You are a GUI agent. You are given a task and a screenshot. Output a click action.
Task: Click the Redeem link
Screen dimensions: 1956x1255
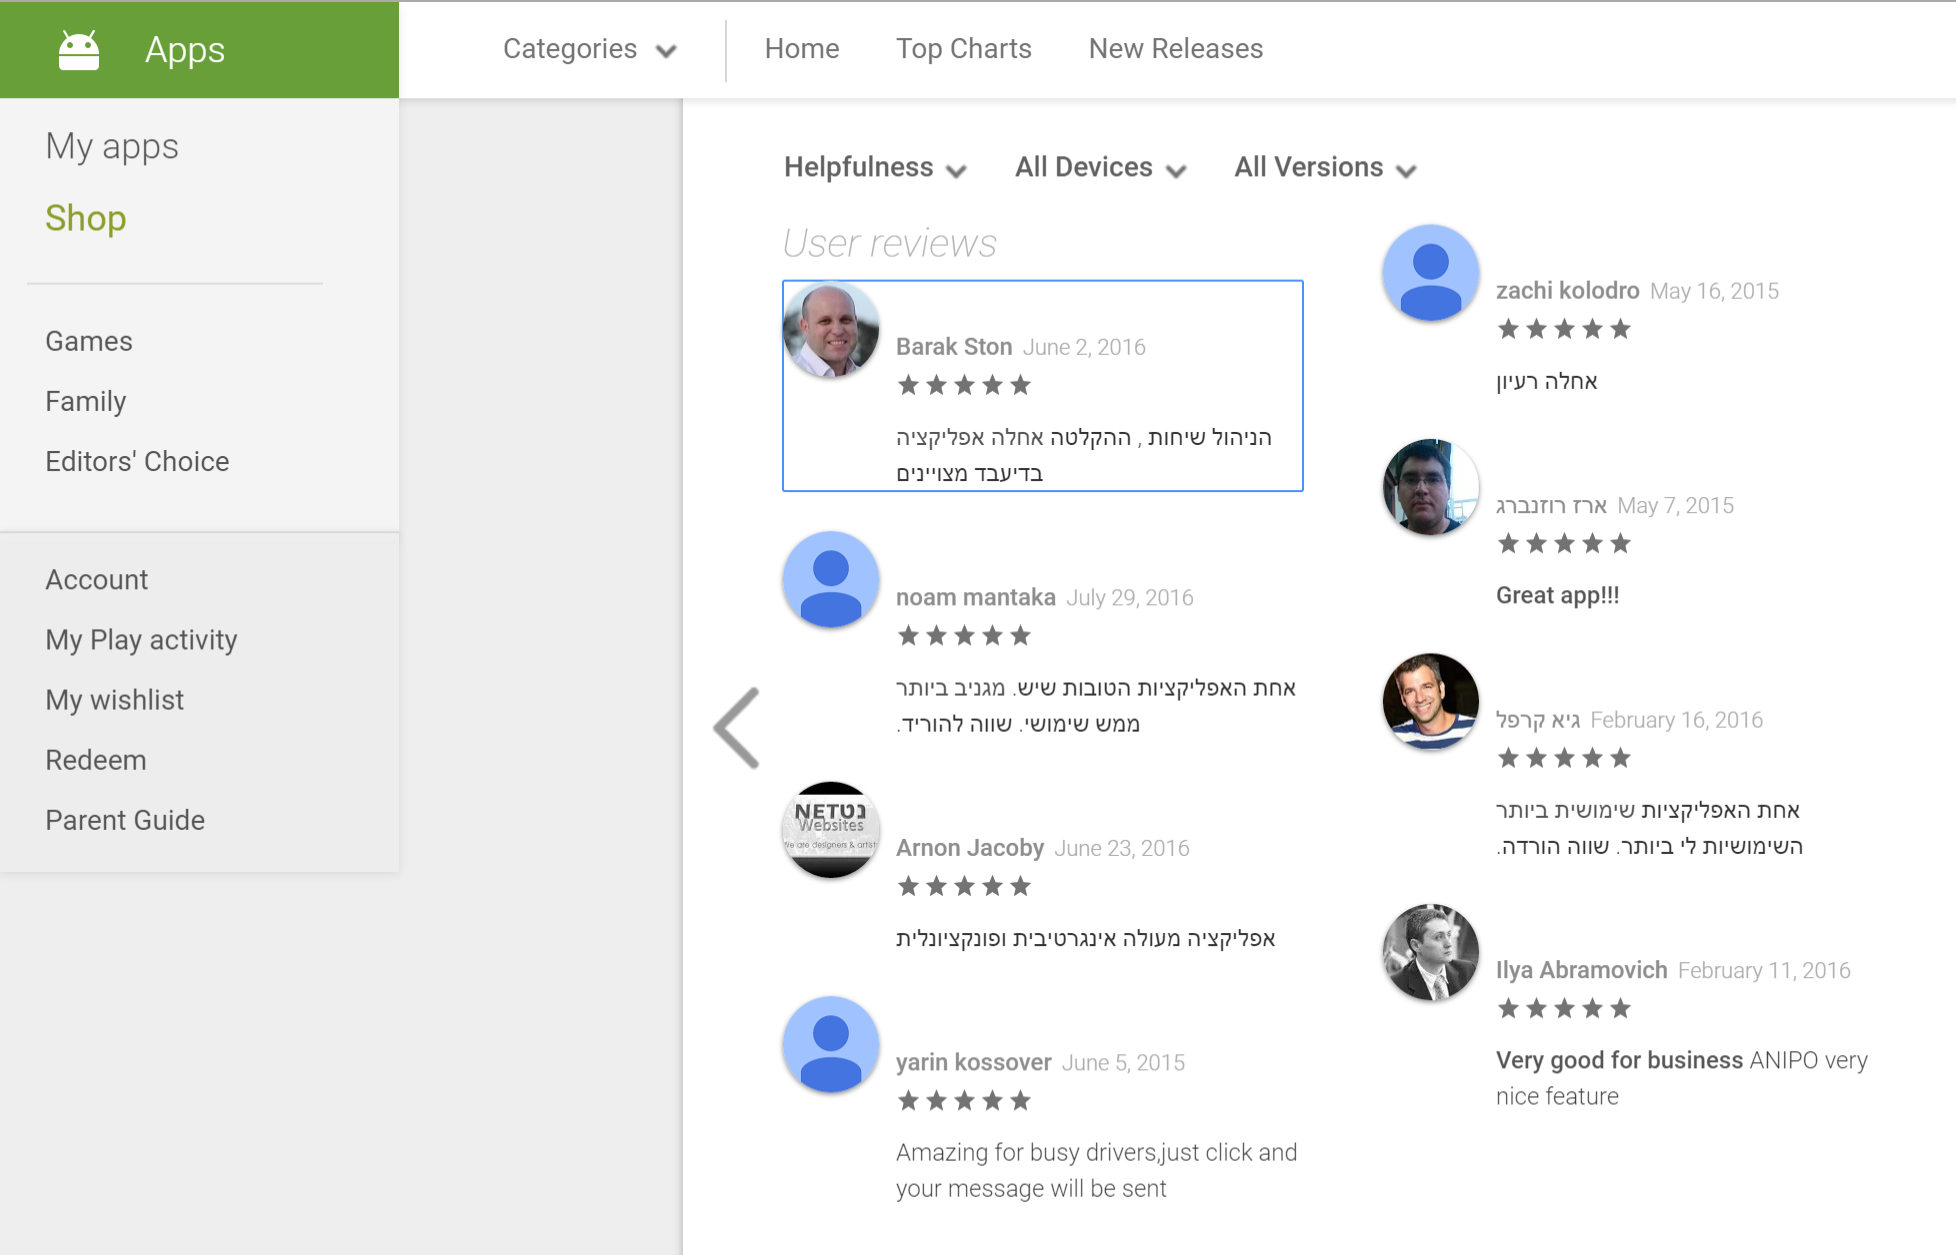point(96,760)
